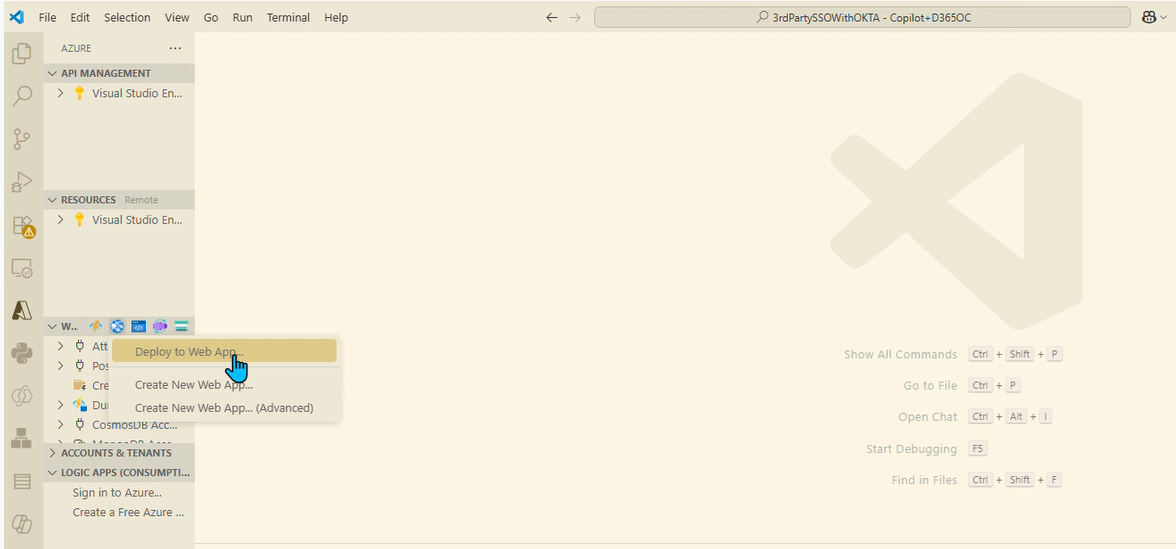Click the Static Web Apps code icon
This screenshot has width=1176, height=549.
pyautogui.click(x=139, y=326)
